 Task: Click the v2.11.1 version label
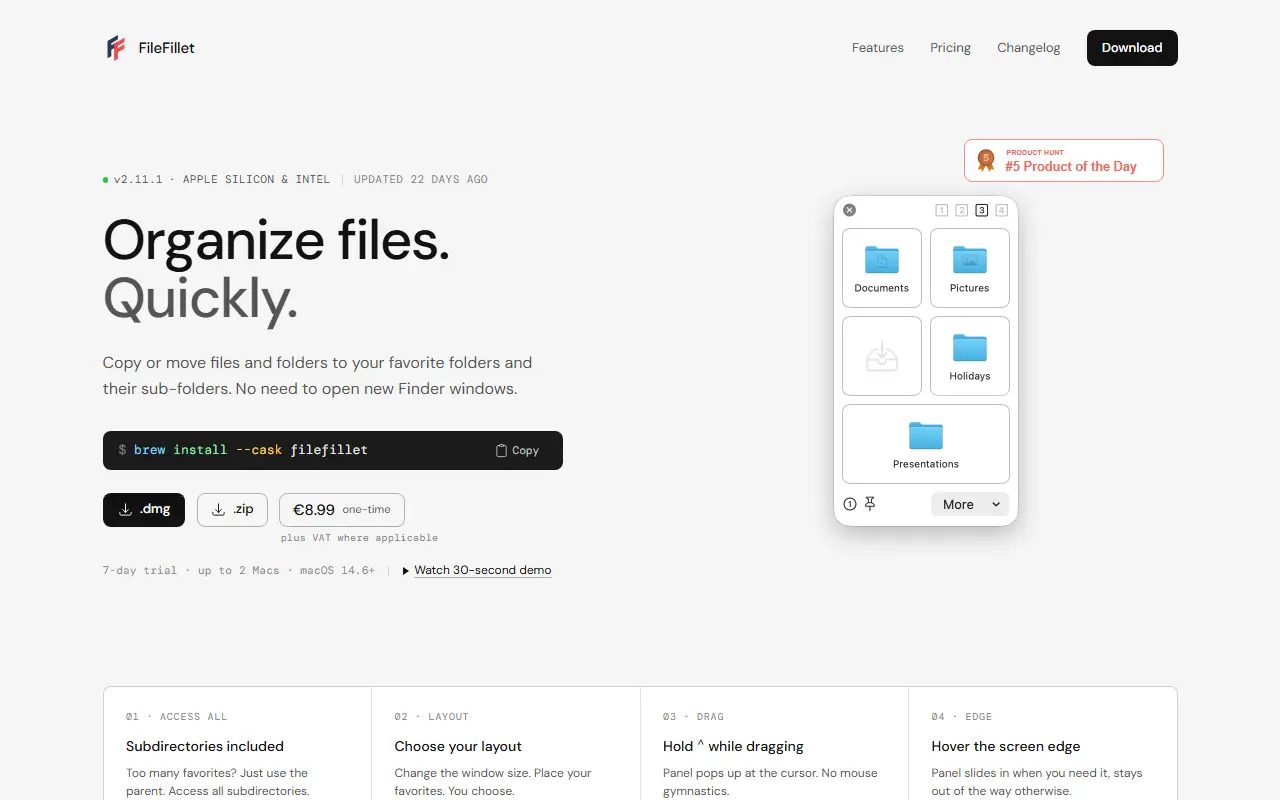point(139,180)
